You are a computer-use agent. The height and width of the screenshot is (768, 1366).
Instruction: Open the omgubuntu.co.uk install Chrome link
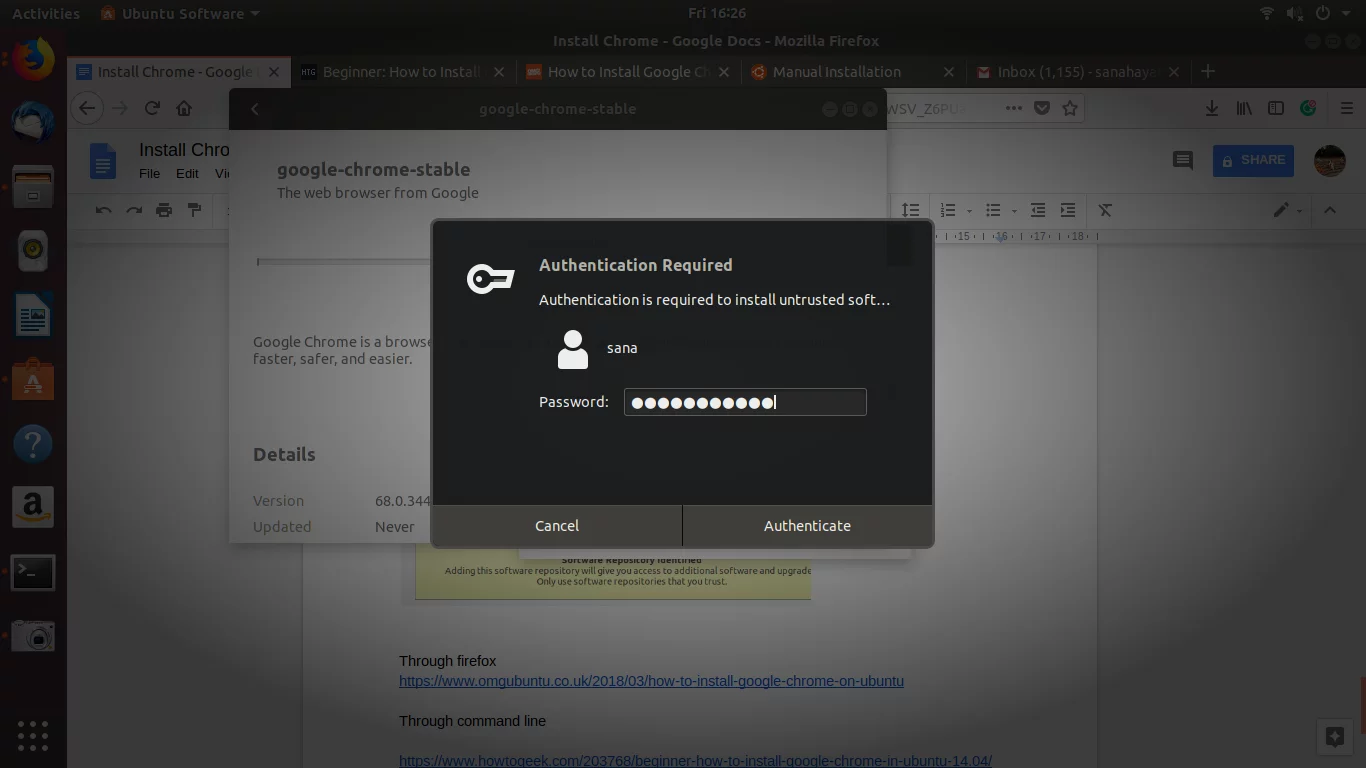click(x=651, y=681)
